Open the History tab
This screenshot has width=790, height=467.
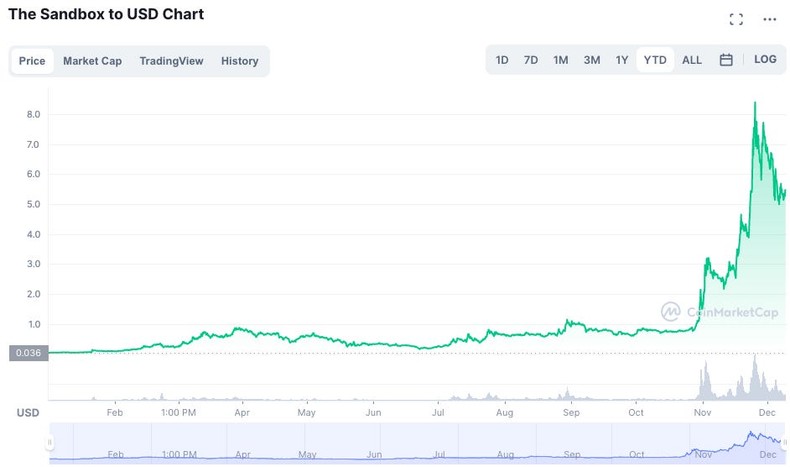(240, 61)
